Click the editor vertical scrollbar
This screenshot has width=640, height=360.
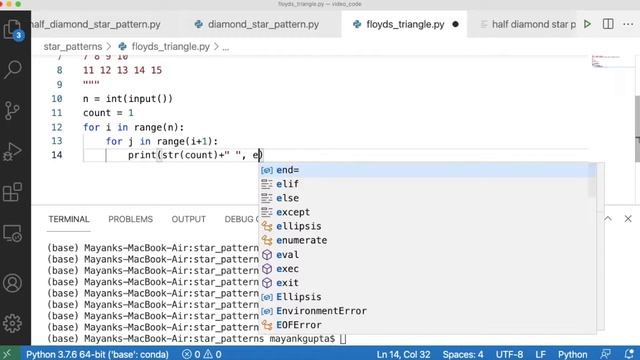[x=637, y=128]
